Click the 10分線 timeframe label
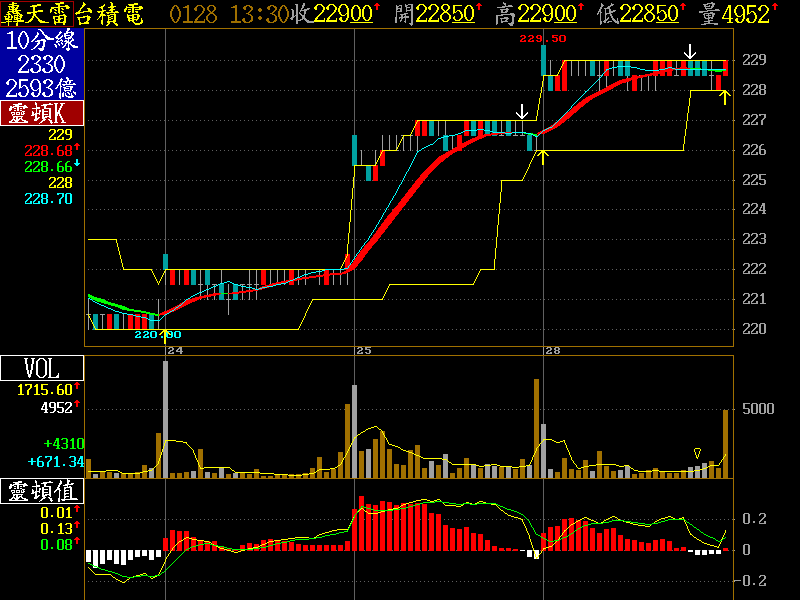Screen dimensions: 800x600 point(42,41)
